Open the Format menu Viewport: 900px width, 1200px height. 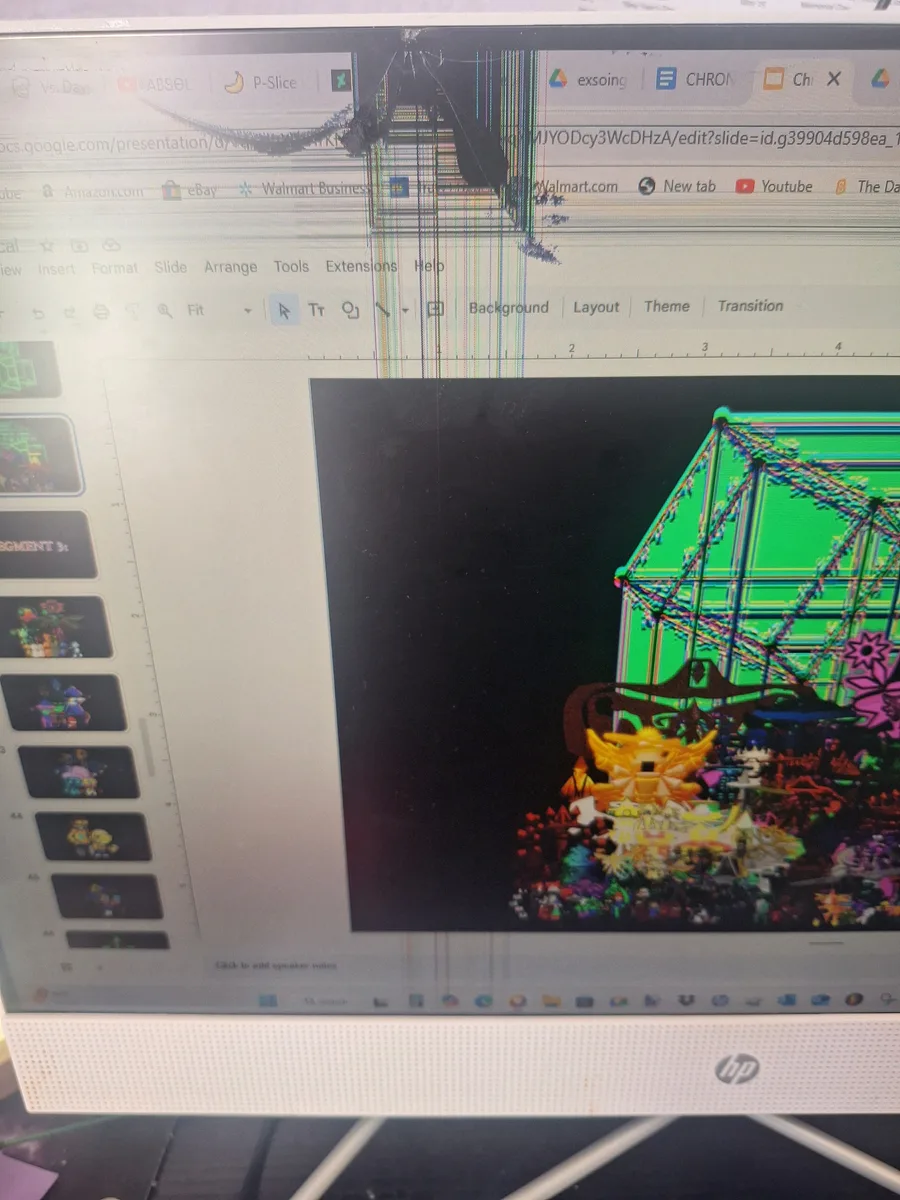pos(114,268)
